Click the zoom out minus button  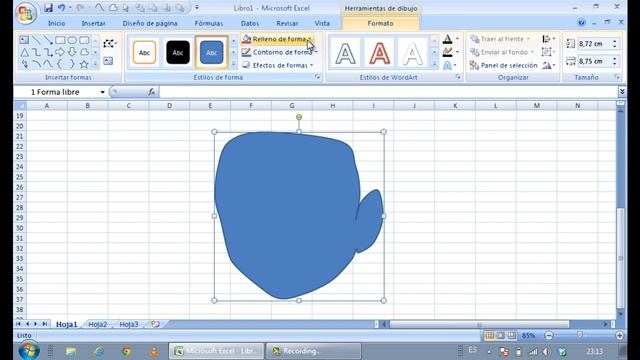pos(549,336)
